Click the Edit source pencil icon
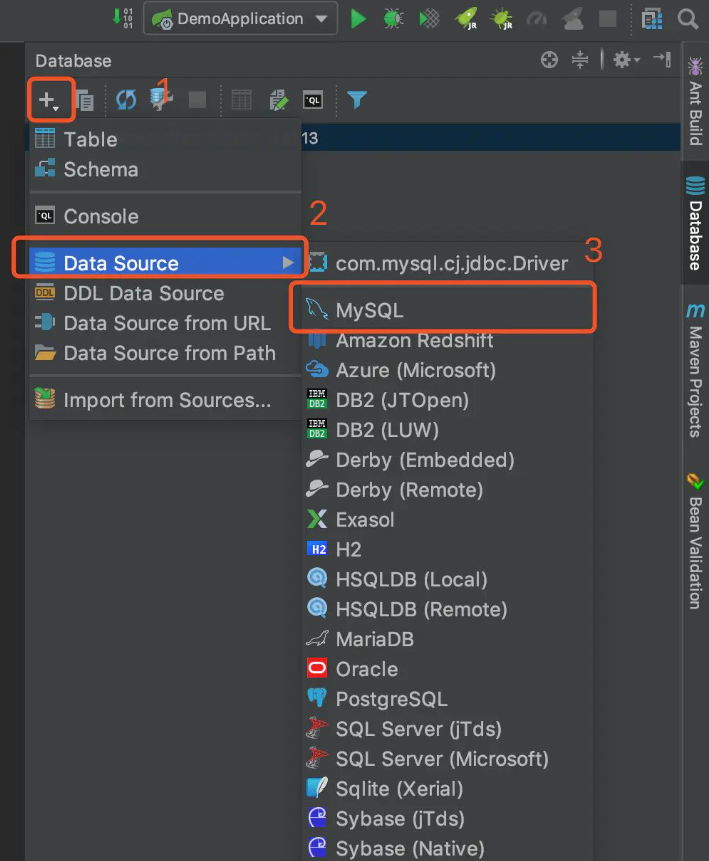 [278, 100]
